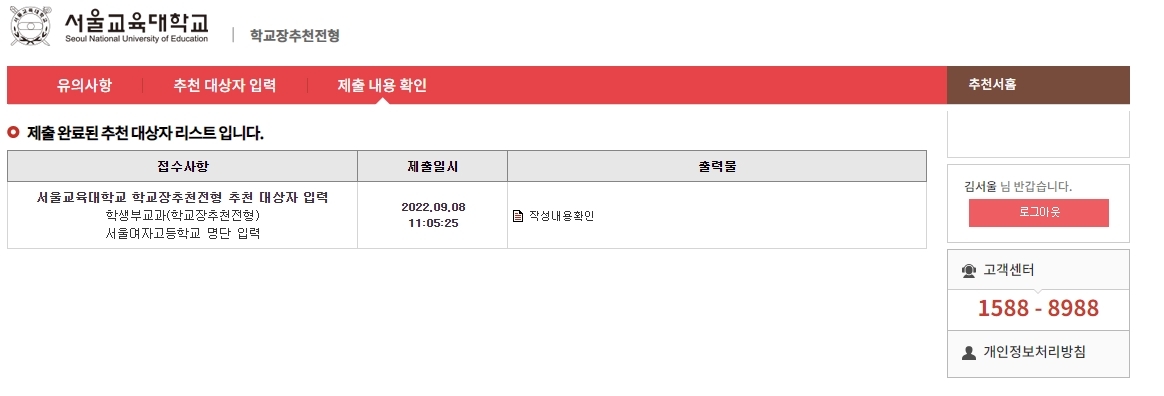1164x396 pixels.
Task: Click the Seoul National University of Education crest
Action: 31,26
